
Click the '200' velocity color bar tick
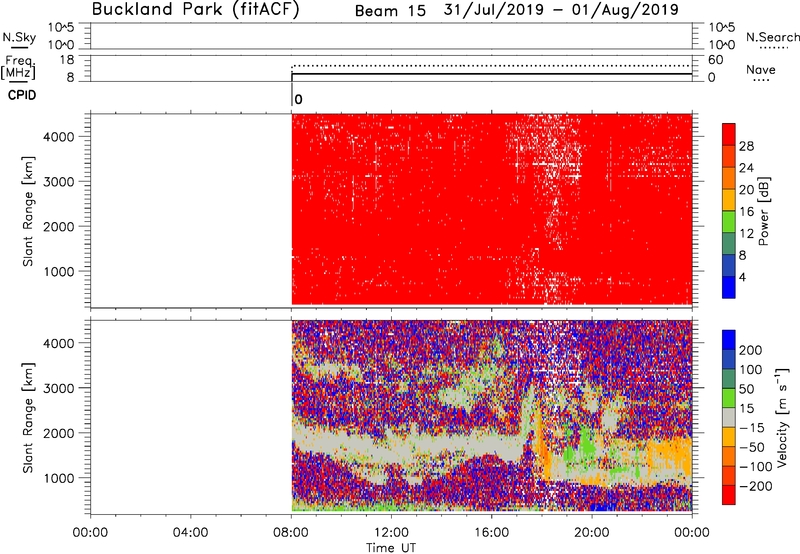[751, 350]
